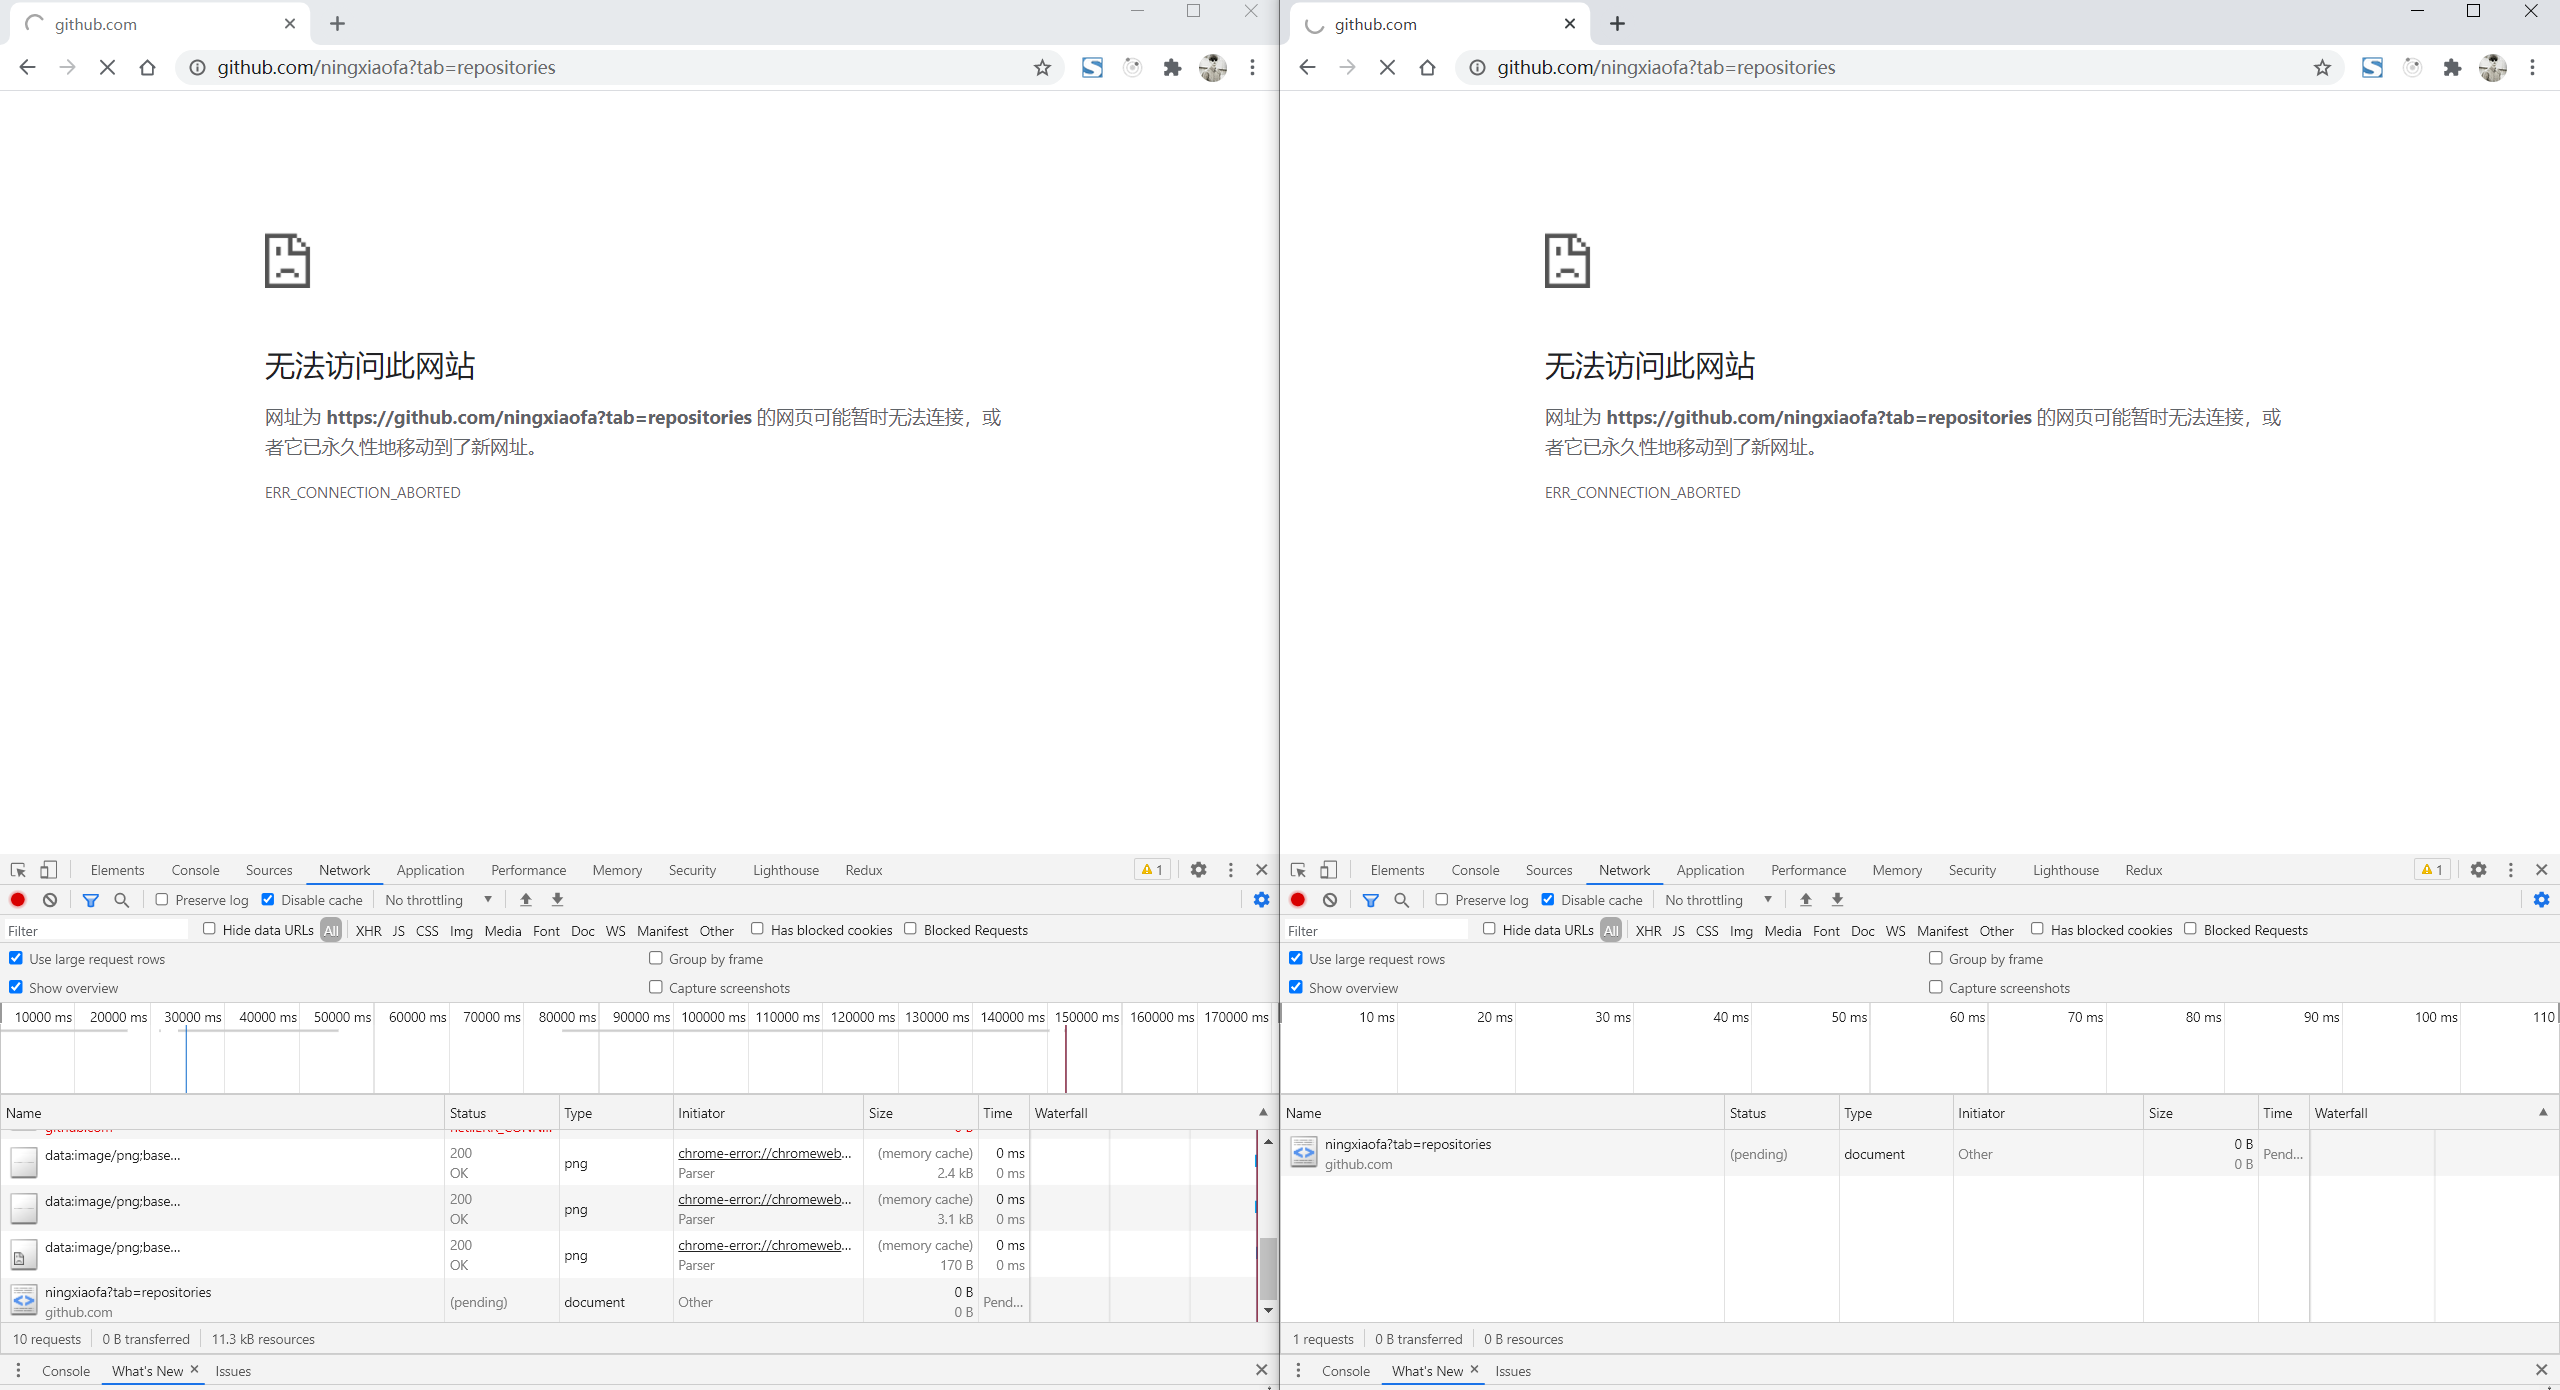Filter by XHR type in left DevTools
2560x1390 pixels.
369,930
